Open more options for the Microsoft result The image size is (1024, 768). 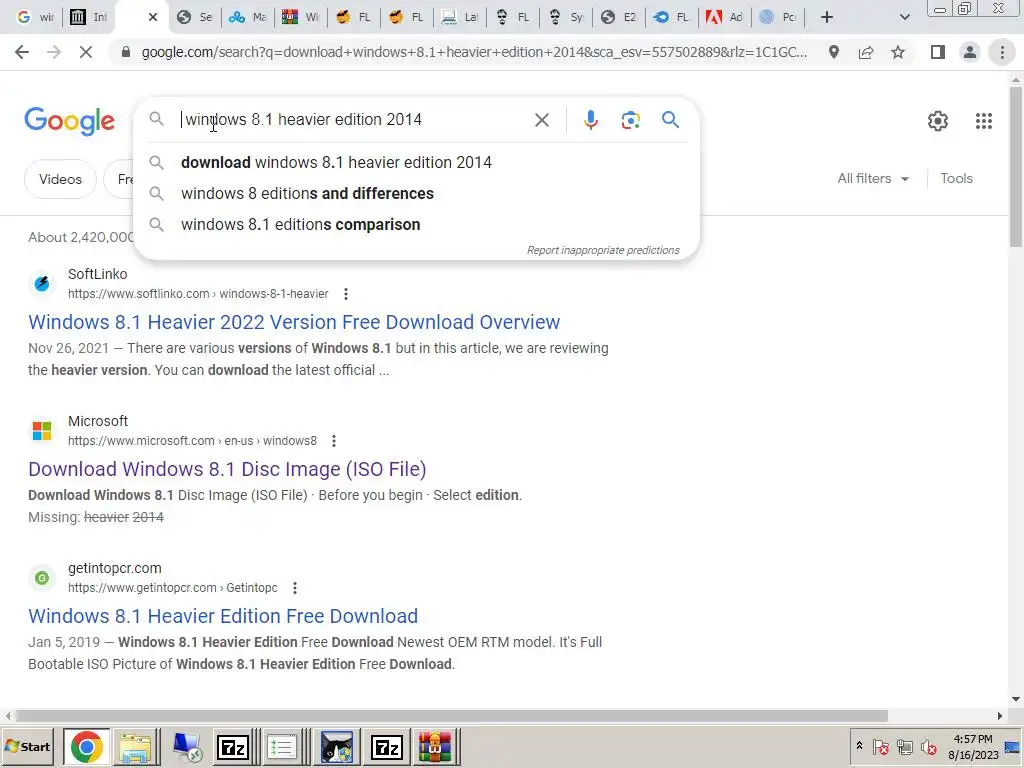click(334, 441)
